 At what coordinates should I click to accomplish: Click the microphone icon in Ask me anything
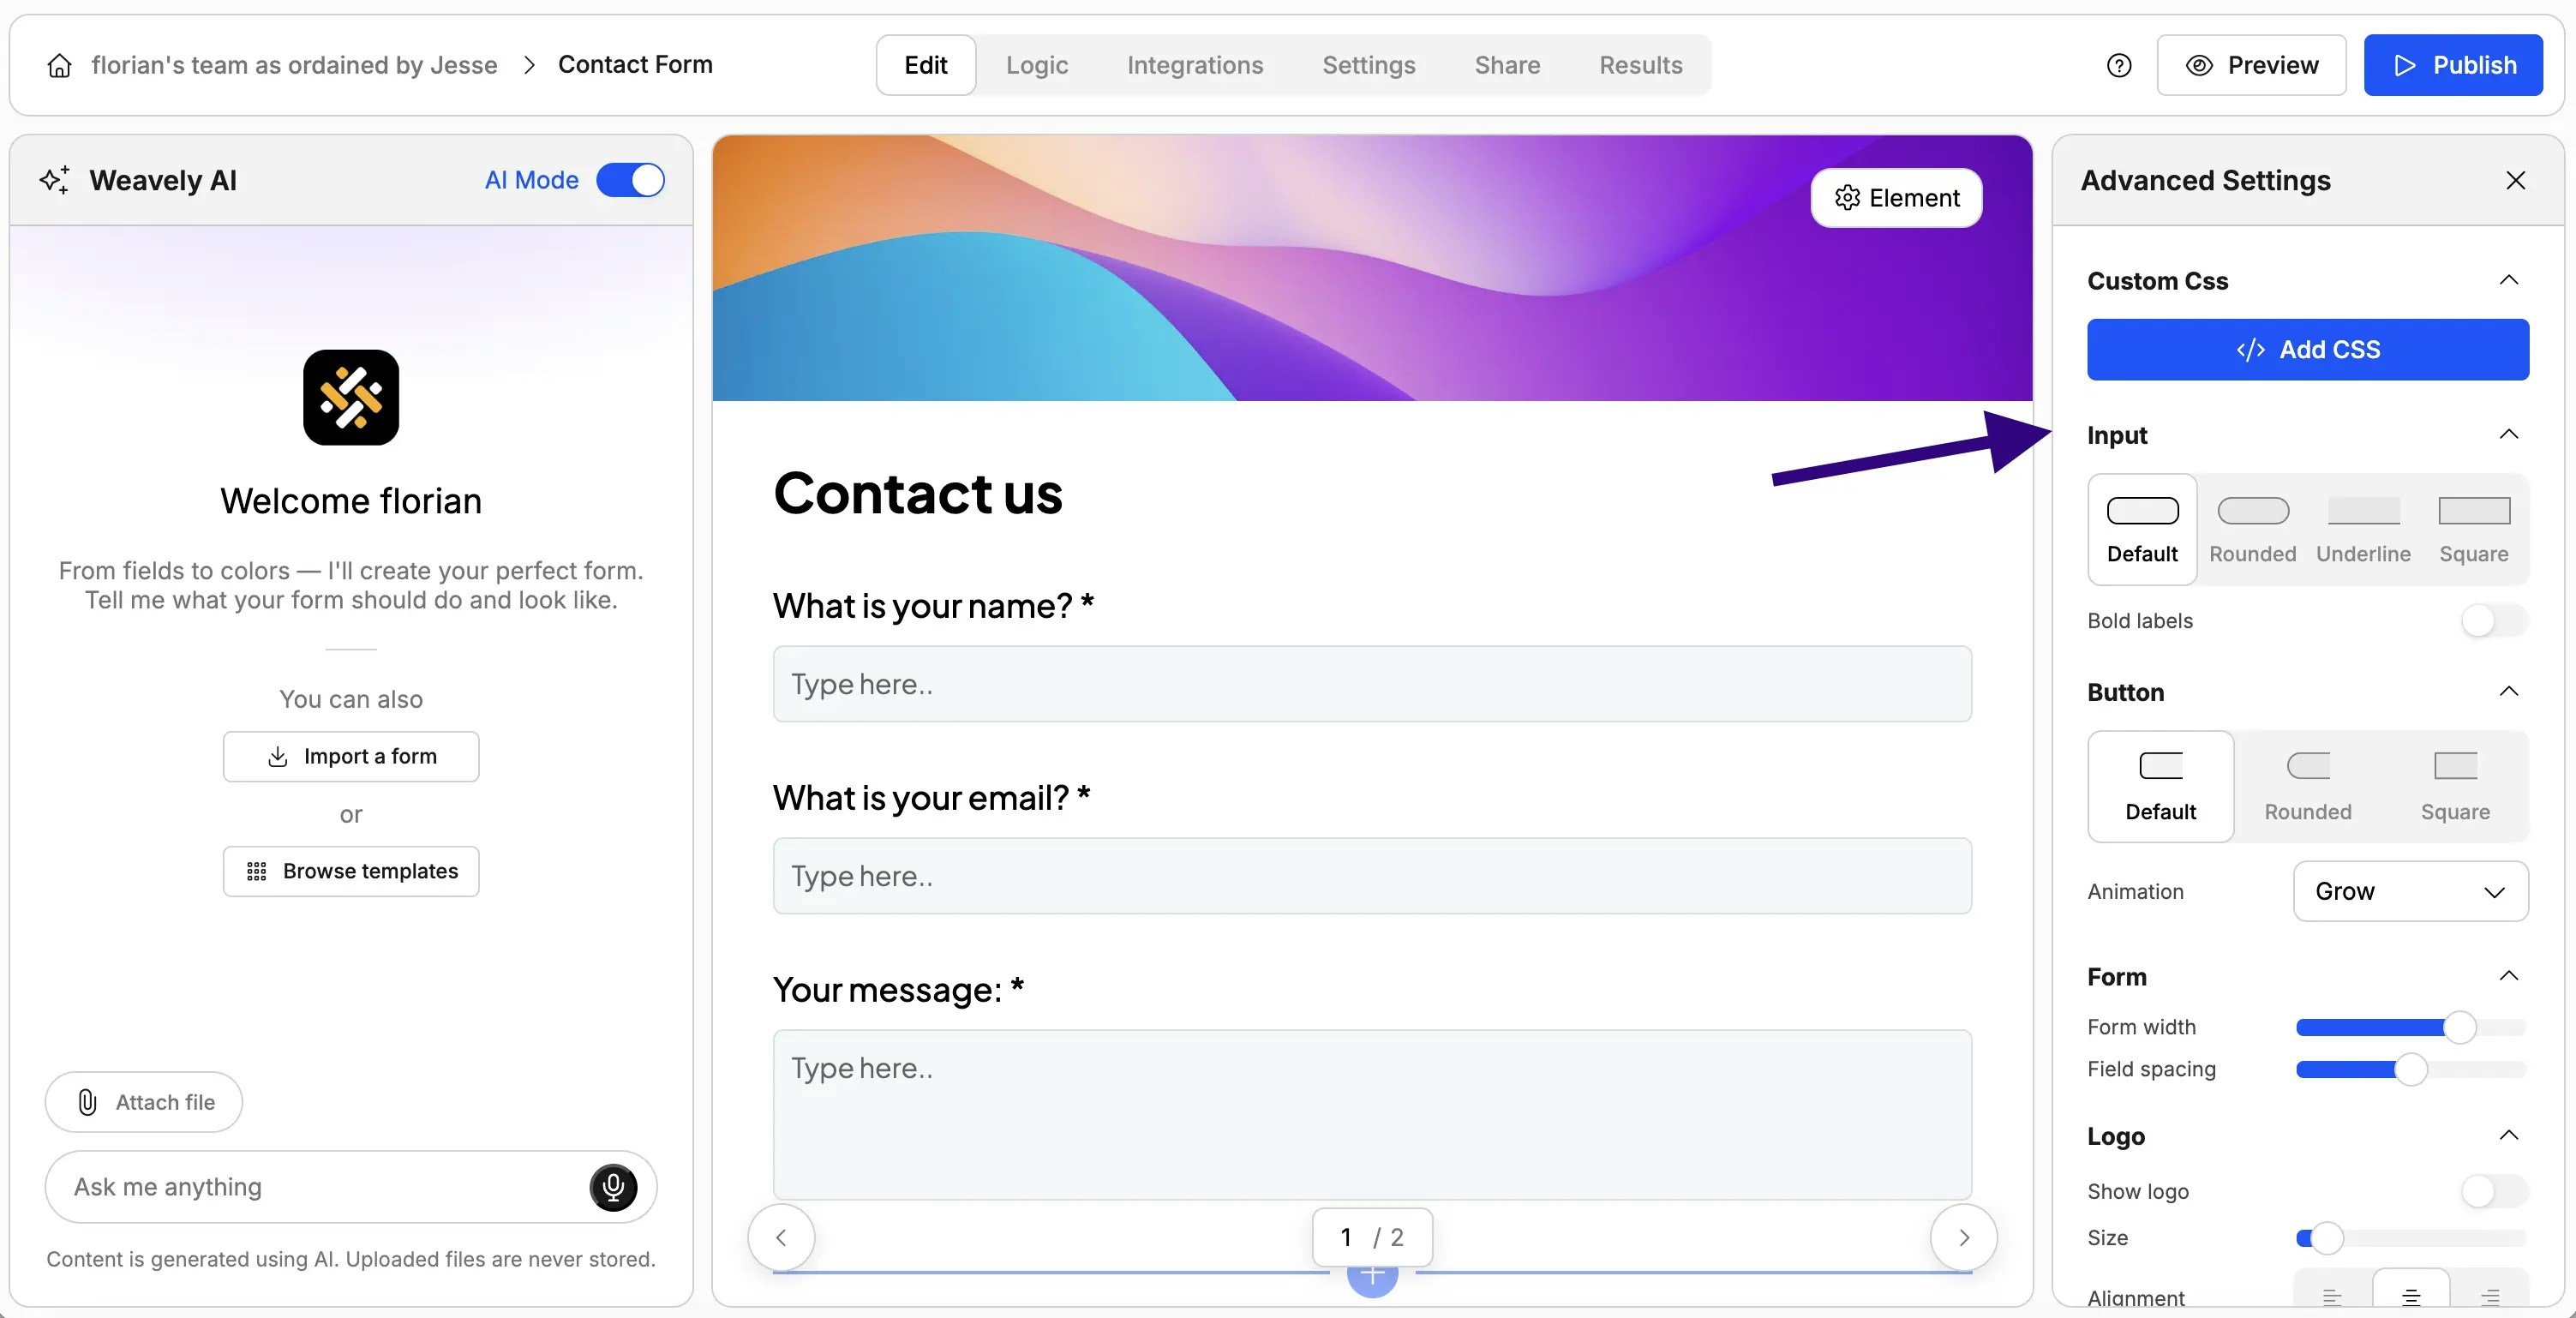pyautogui.click(x=612, y=1187)
